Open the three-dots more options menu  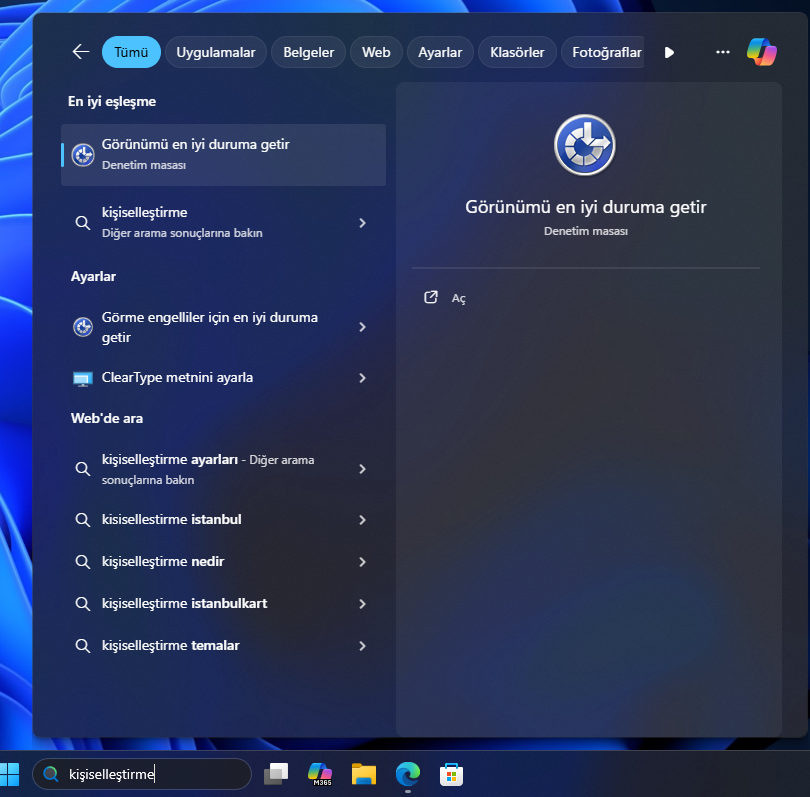[722, 52]
